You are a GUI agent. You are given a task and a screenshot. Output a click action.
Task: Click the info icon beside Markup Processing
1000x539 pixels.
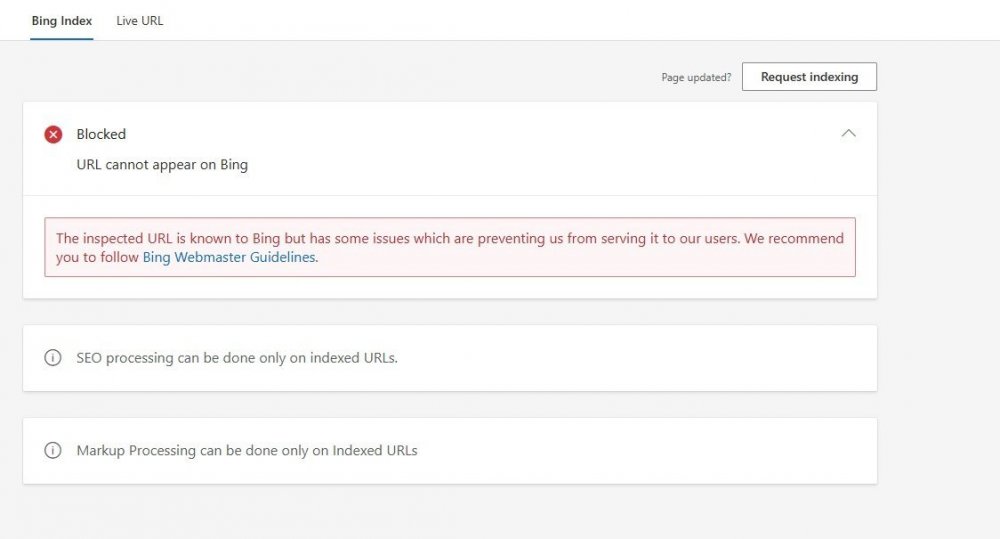point(53,450)
